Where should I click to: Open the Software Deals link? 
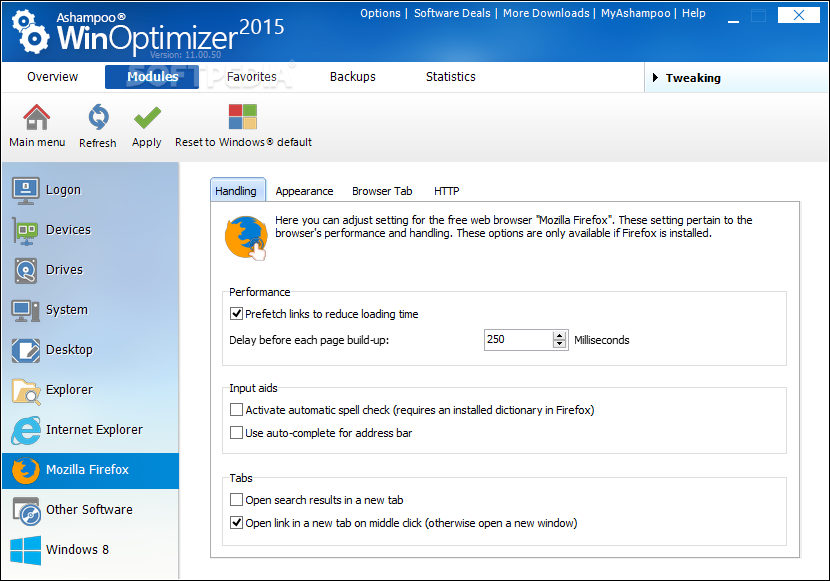click(452, 13)
